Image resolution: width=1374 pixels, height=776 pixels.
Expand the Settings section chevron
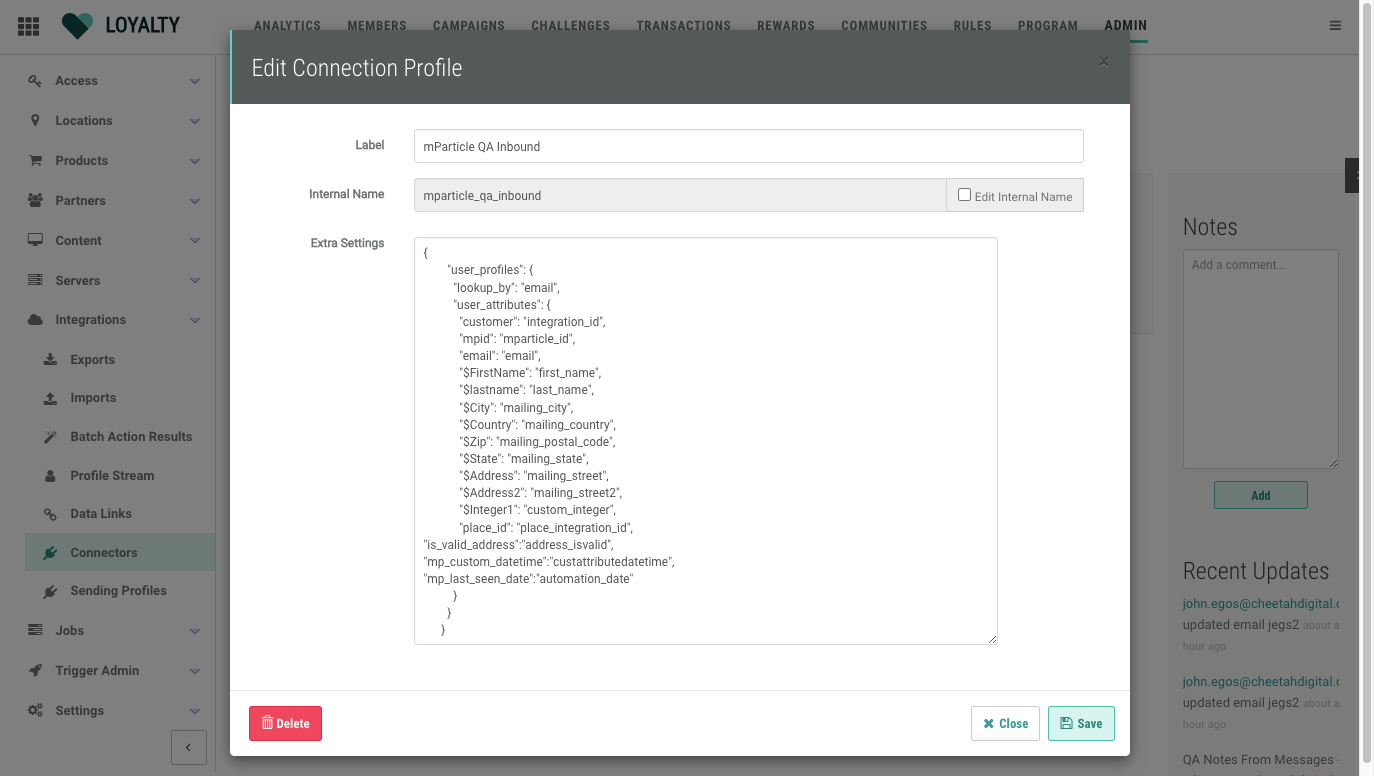pos(195,711)
